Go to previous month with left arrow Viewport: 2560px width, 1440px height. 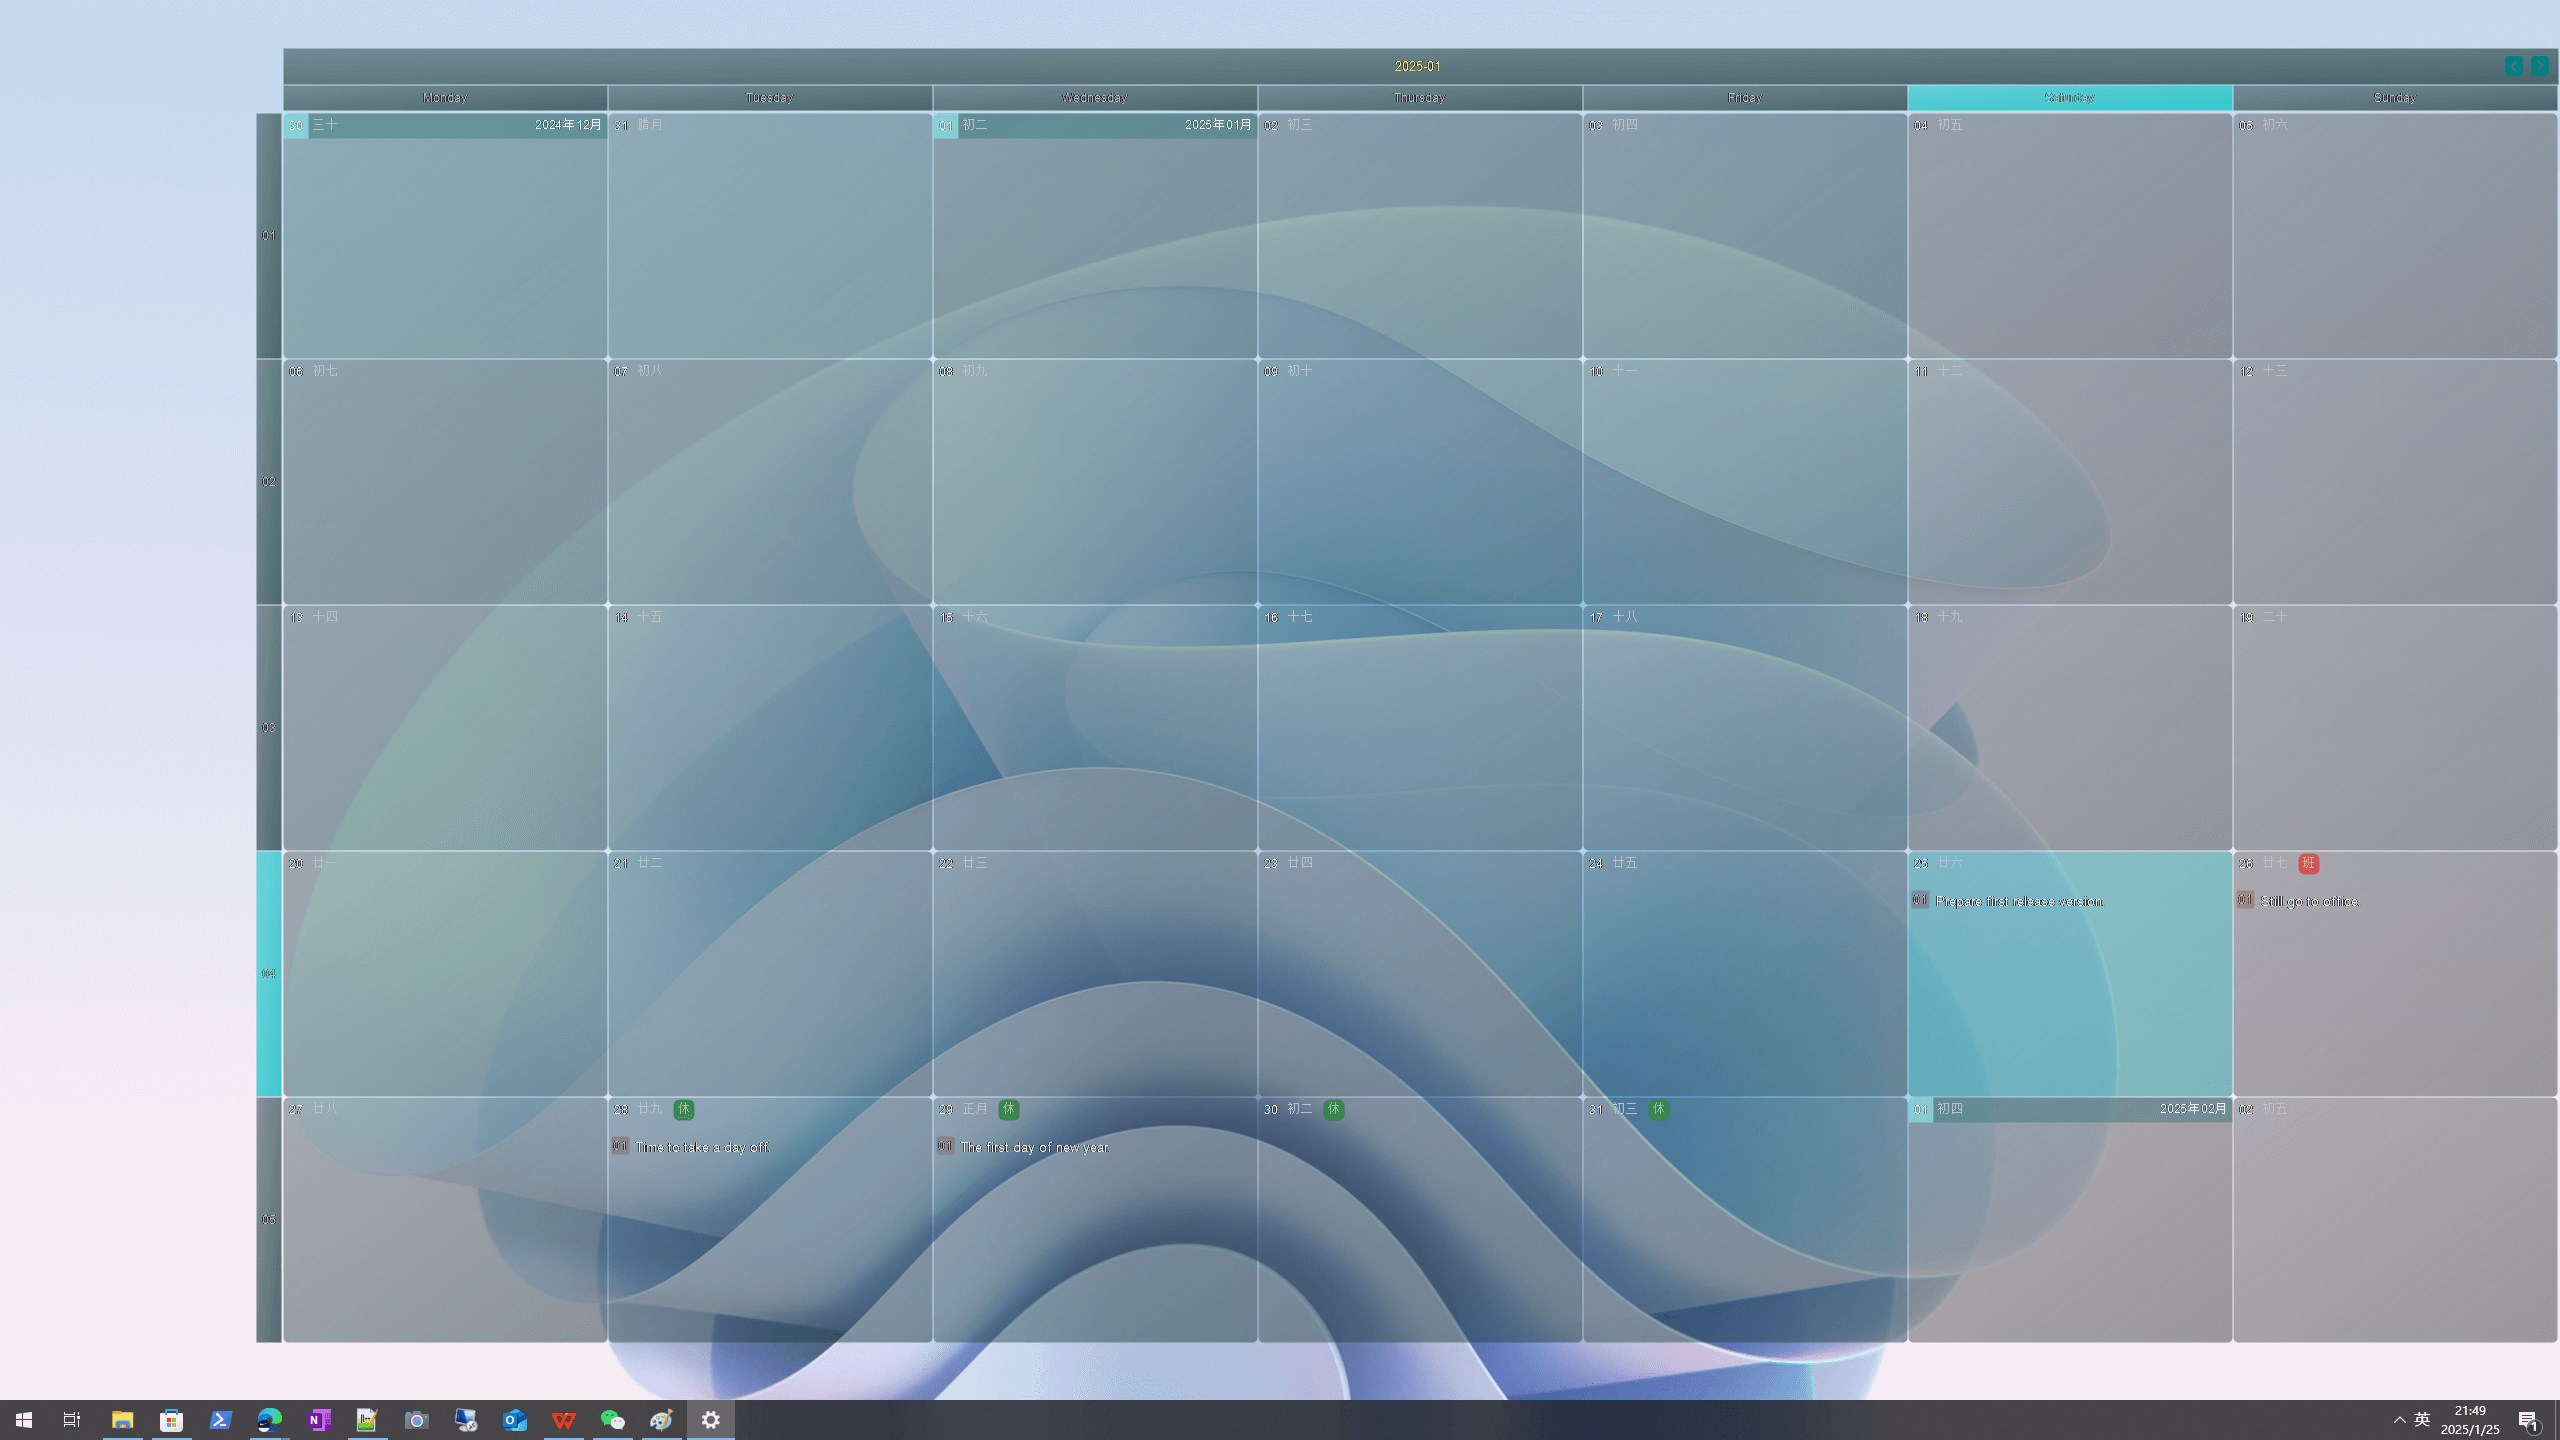pyautogui.click(x=2513, y=66)
